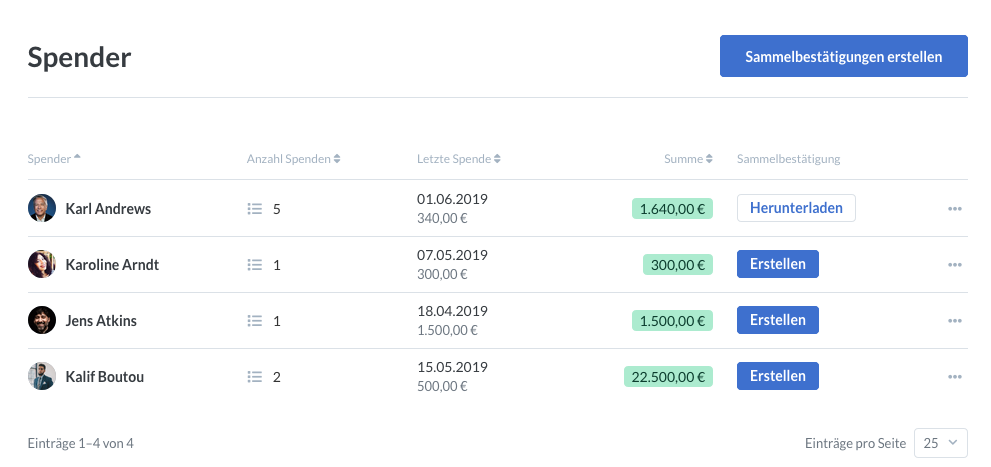The height and width of the screenshot is (467, 991).
Task: Open more options for Karoline Arndt row
Action: [x=954, y=265]
